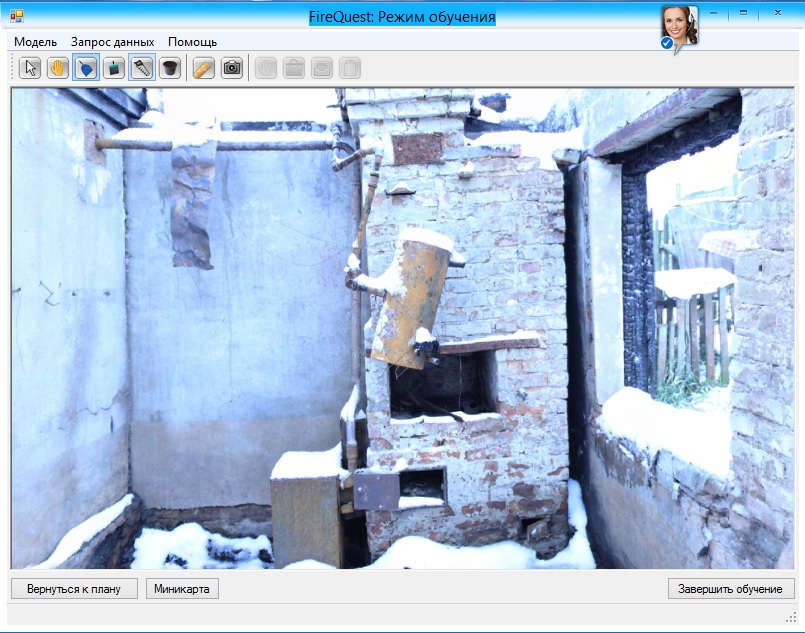Open the Модель menu
Image resolution: width=805 pixels, height=633 pixels.
[x=35, y=42]
